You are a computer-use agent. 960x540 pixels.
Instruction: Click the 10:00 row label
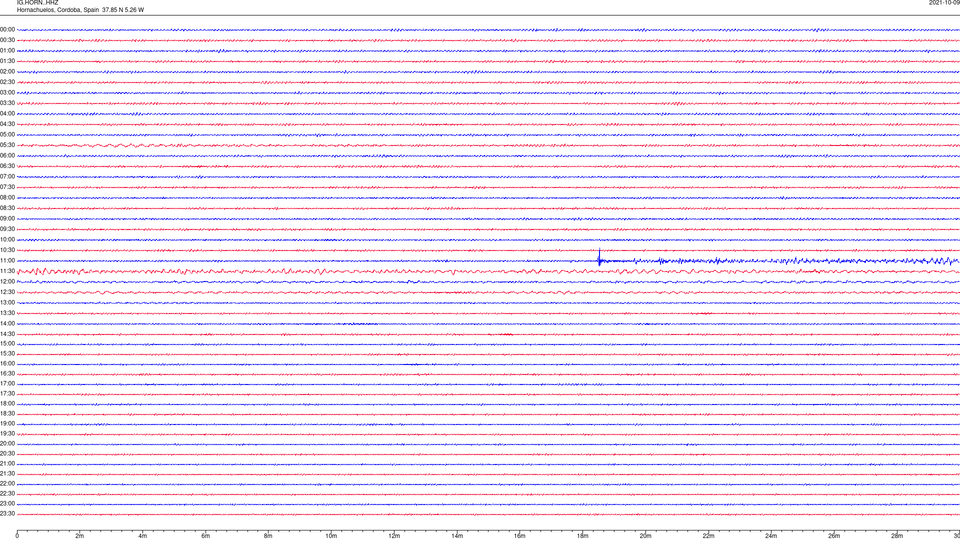click(7, 239)
